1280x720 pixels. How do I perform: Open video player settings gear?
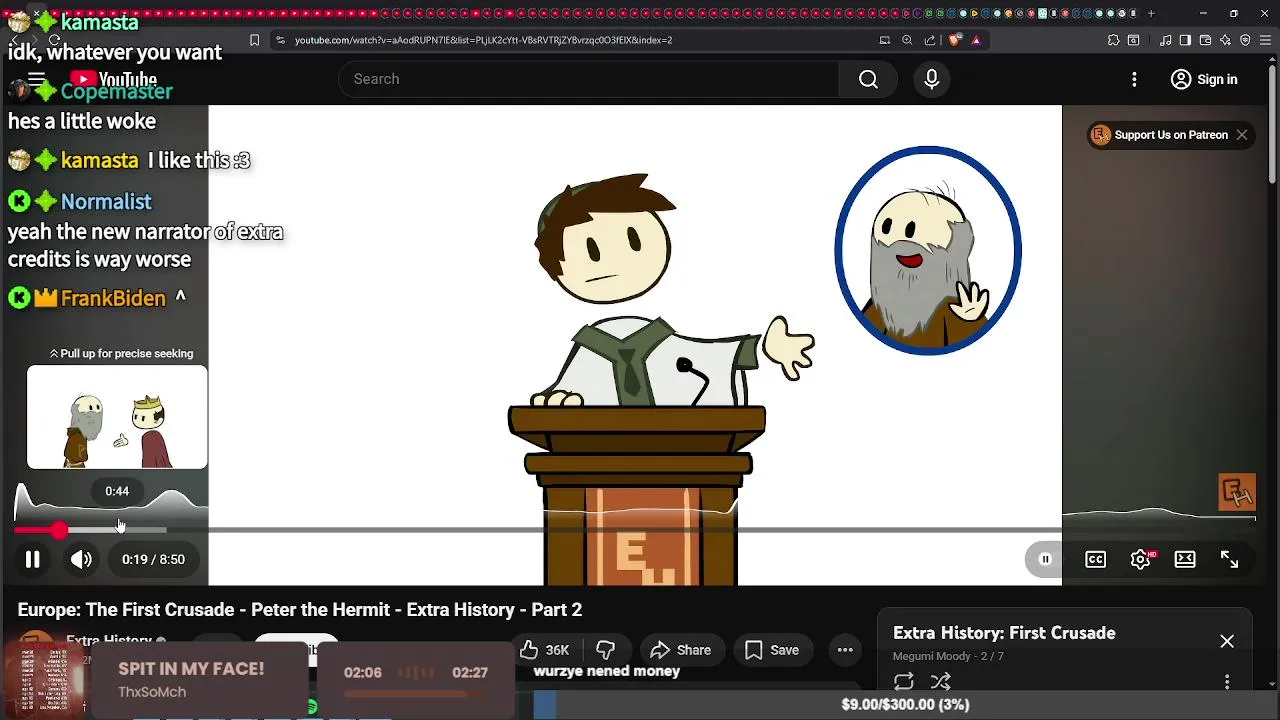click(x=1140, y=560)
